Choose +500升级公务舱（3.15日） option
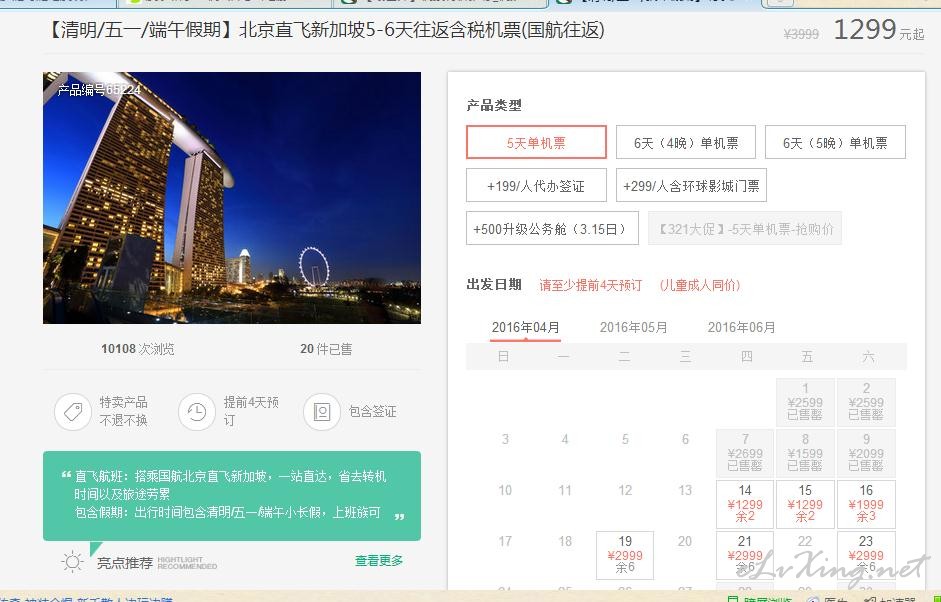 [552, 229]
